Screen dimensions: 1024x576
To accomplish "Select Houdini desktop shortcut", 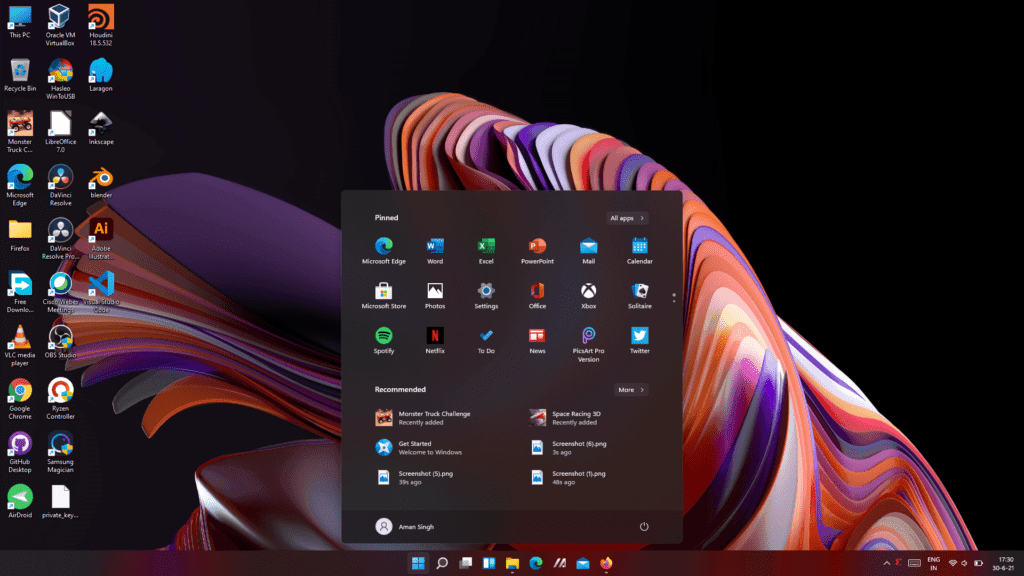I will [101, 25].
